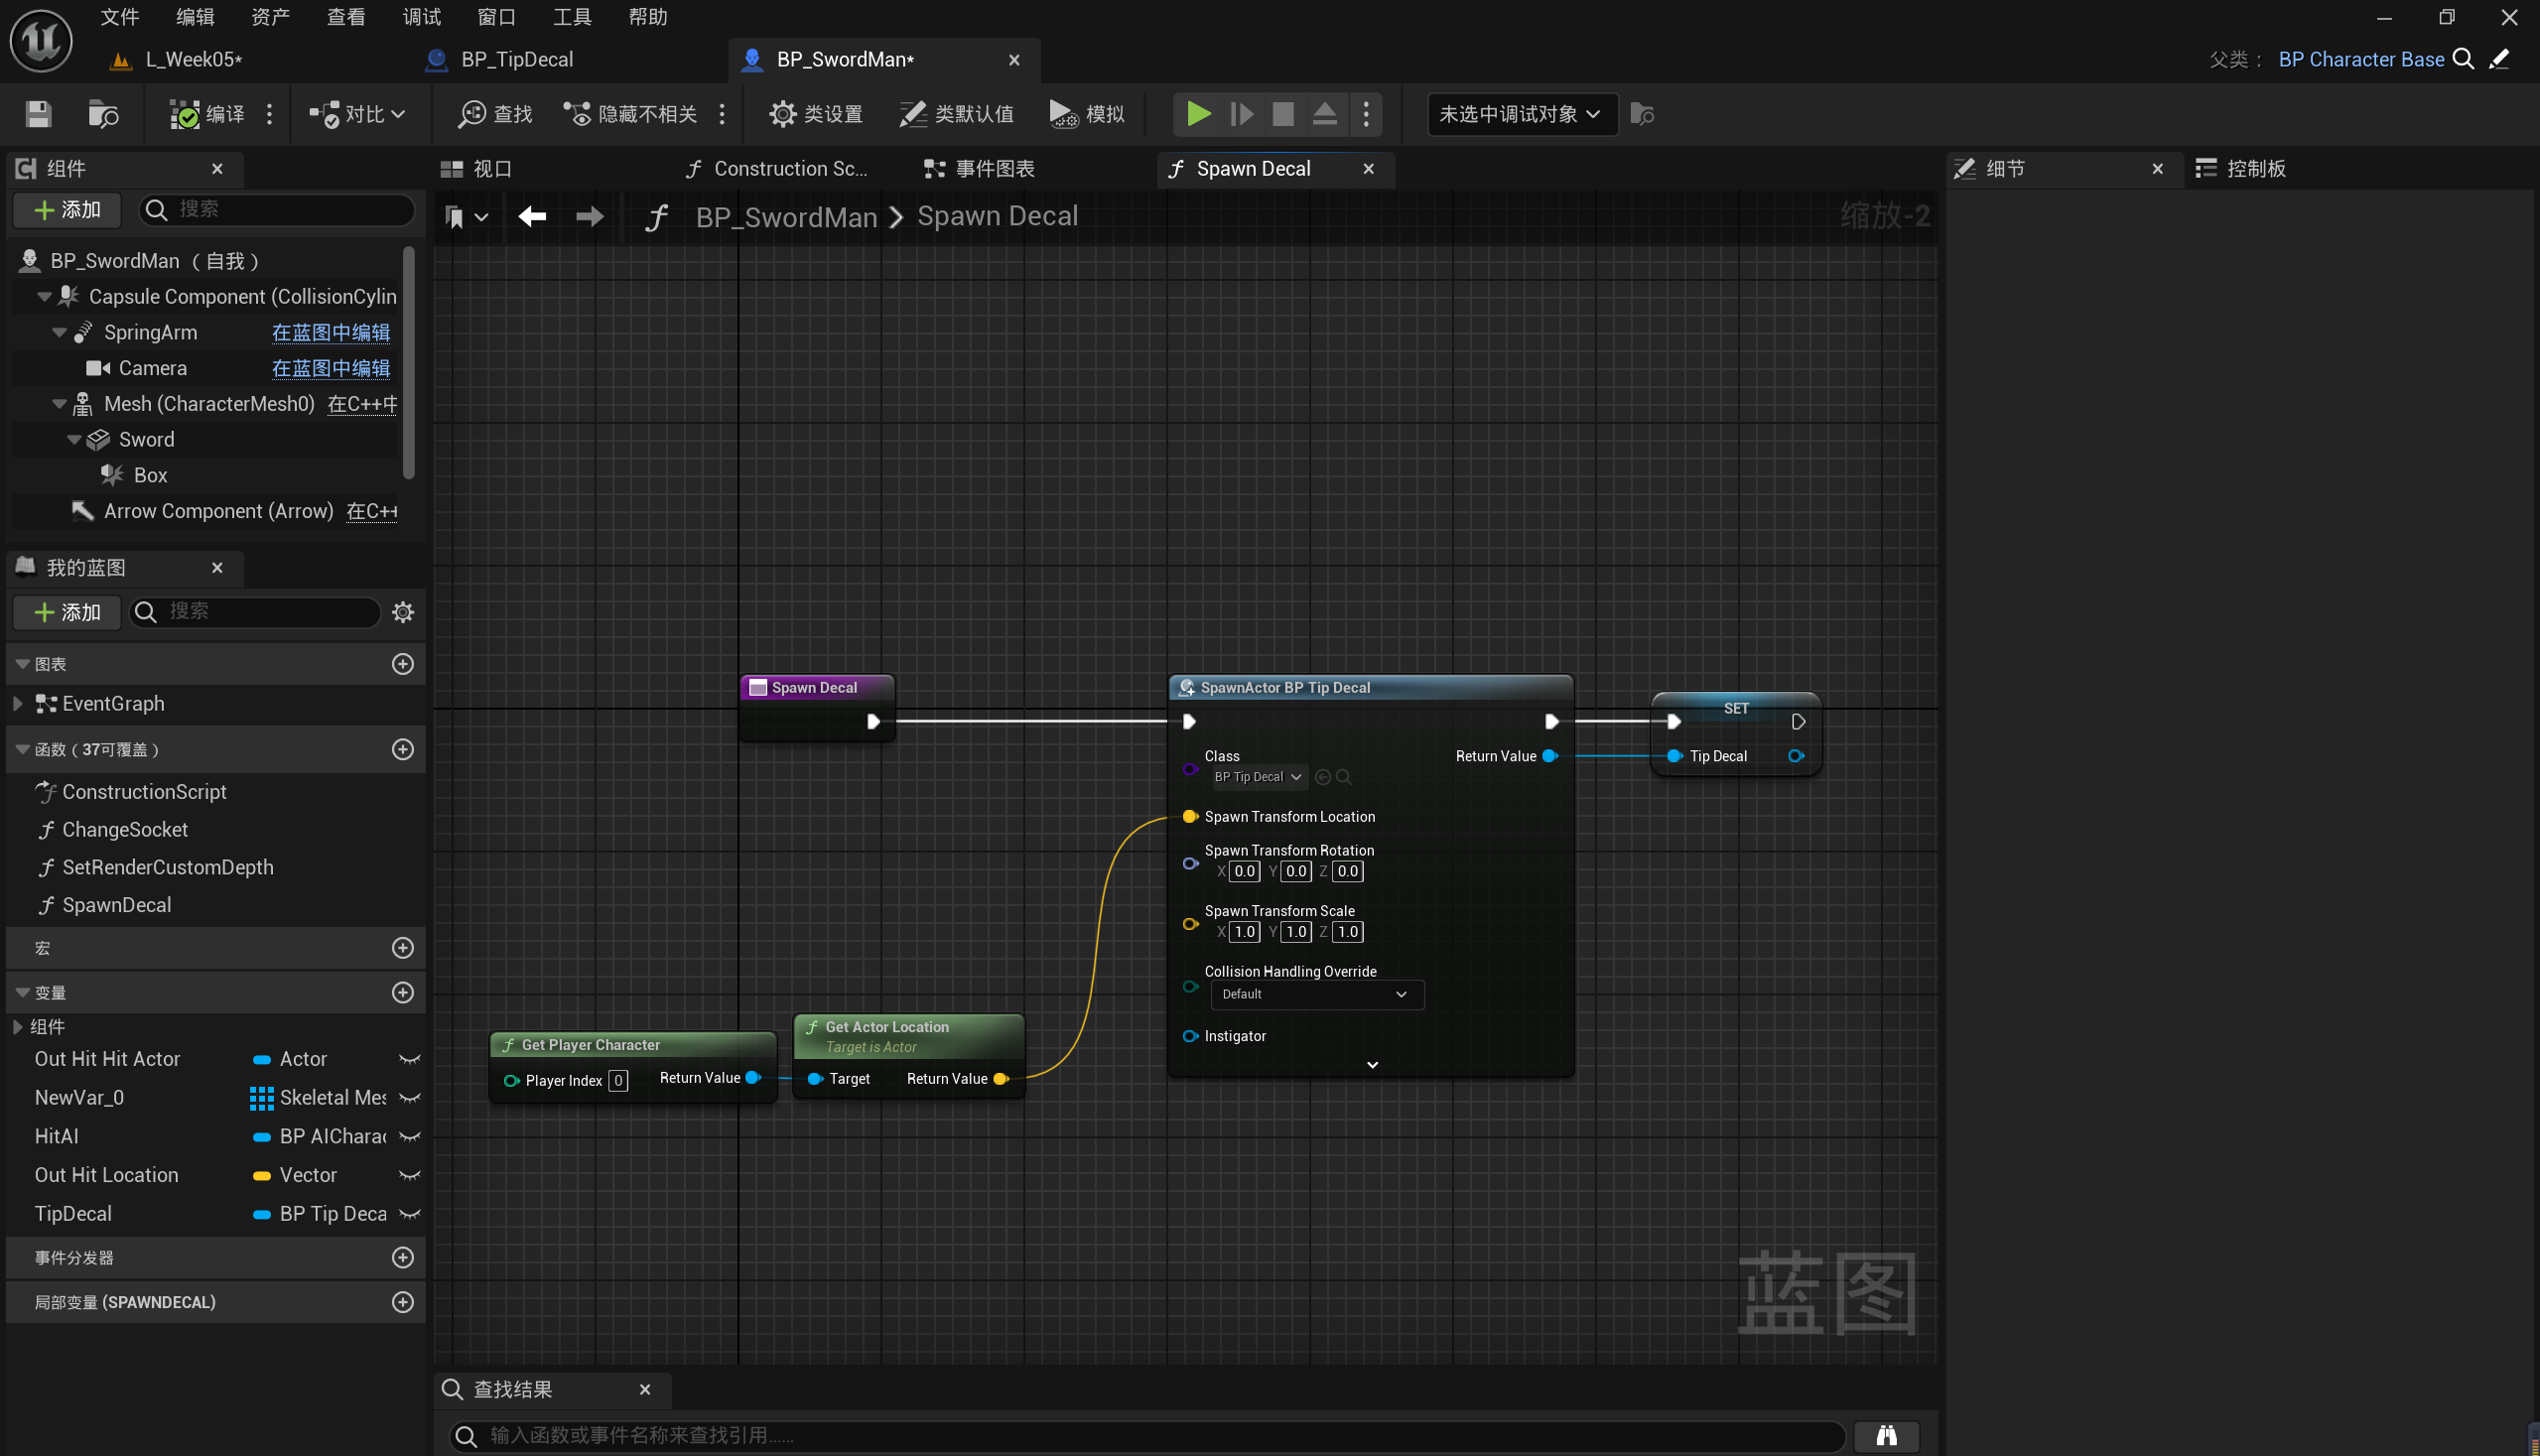Switch to the Event Graph (事件图表) tab
The width and height of the screenshot is (2540, 1456).
[x=980, y=169]
